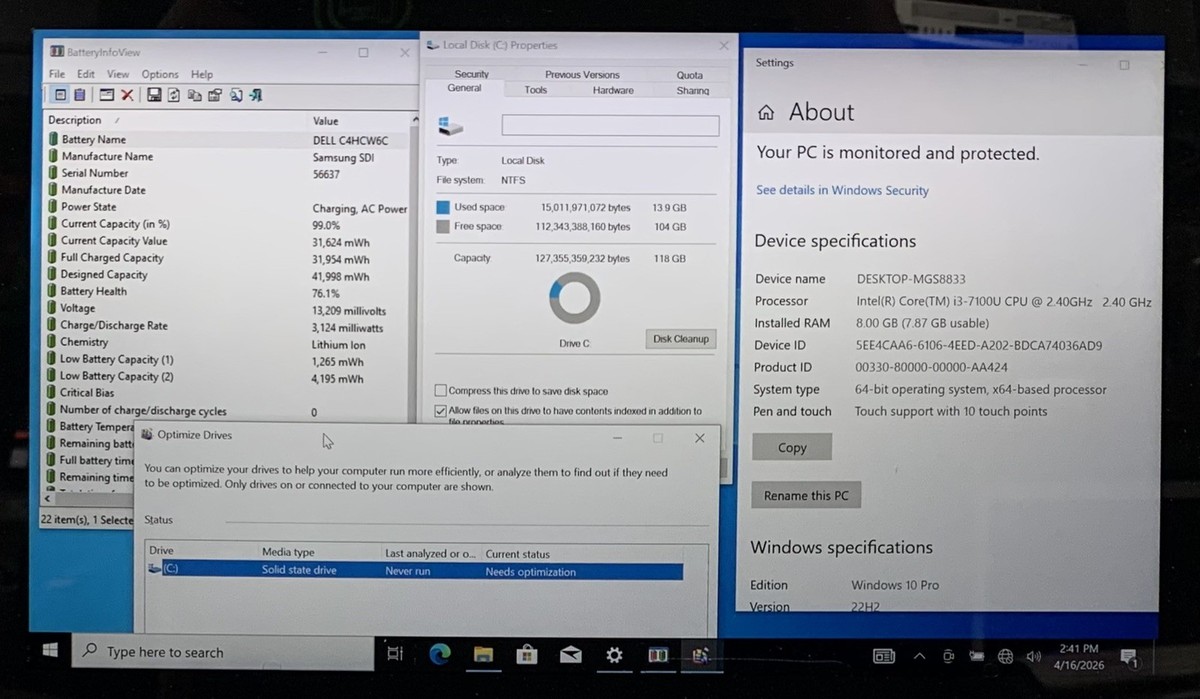Screen dimensions: 1200x699
Task: Select the Charge/Discharge Rate row
Action: click(x=227, y=326)
